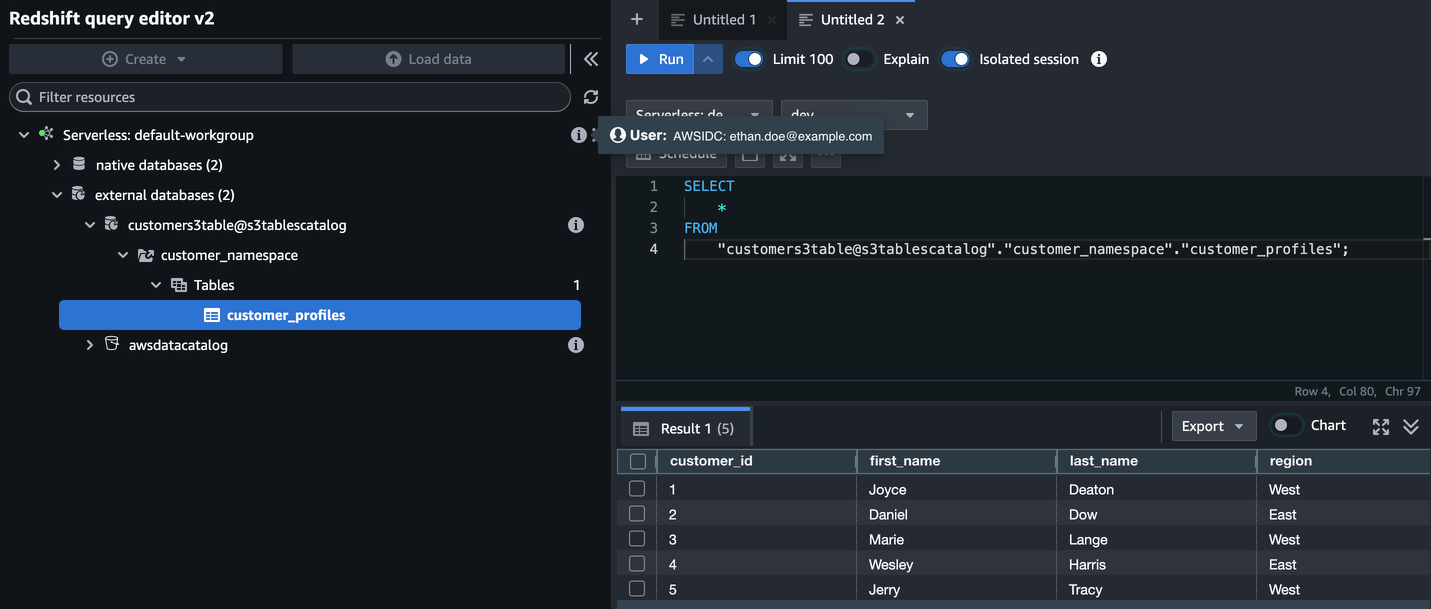
Task: Collapse the resources side panel
Action: click(x=591, y=59)
